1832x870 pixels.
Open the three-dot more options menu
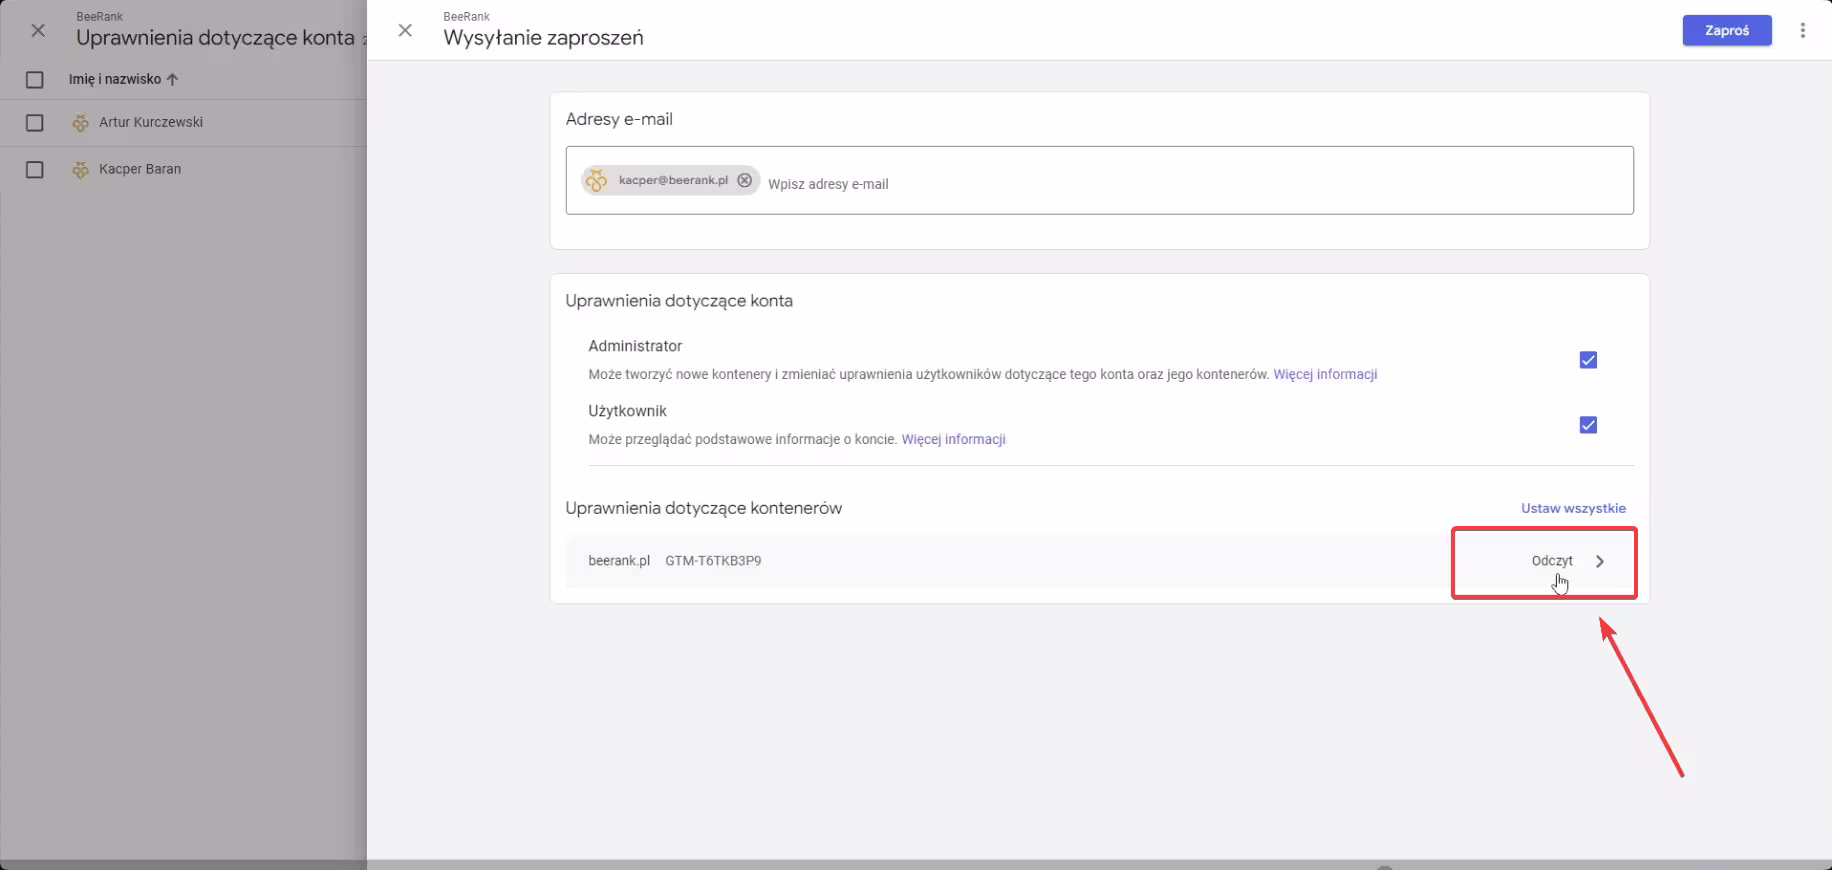coord(1802,31)
